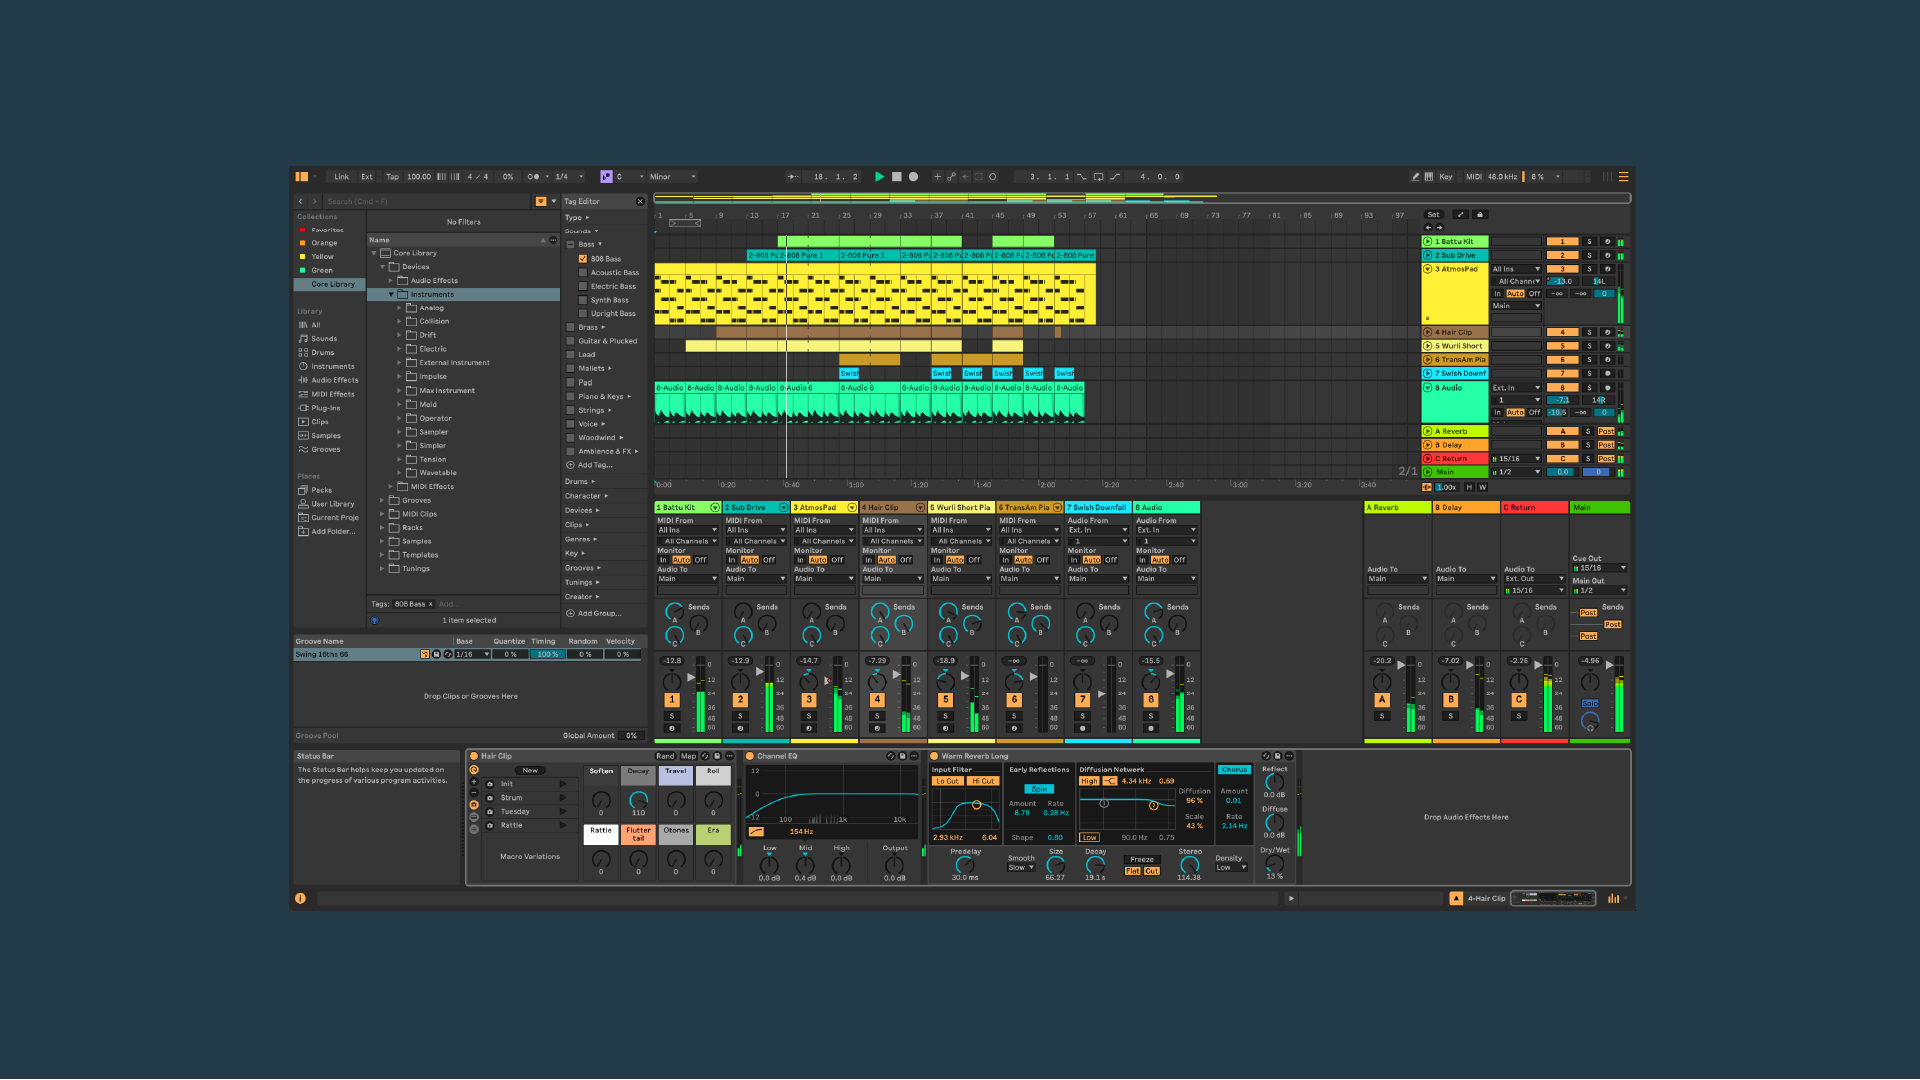Click the Link button
This screenshot has height=1080, width=1920.
click(x=341, y=177)
